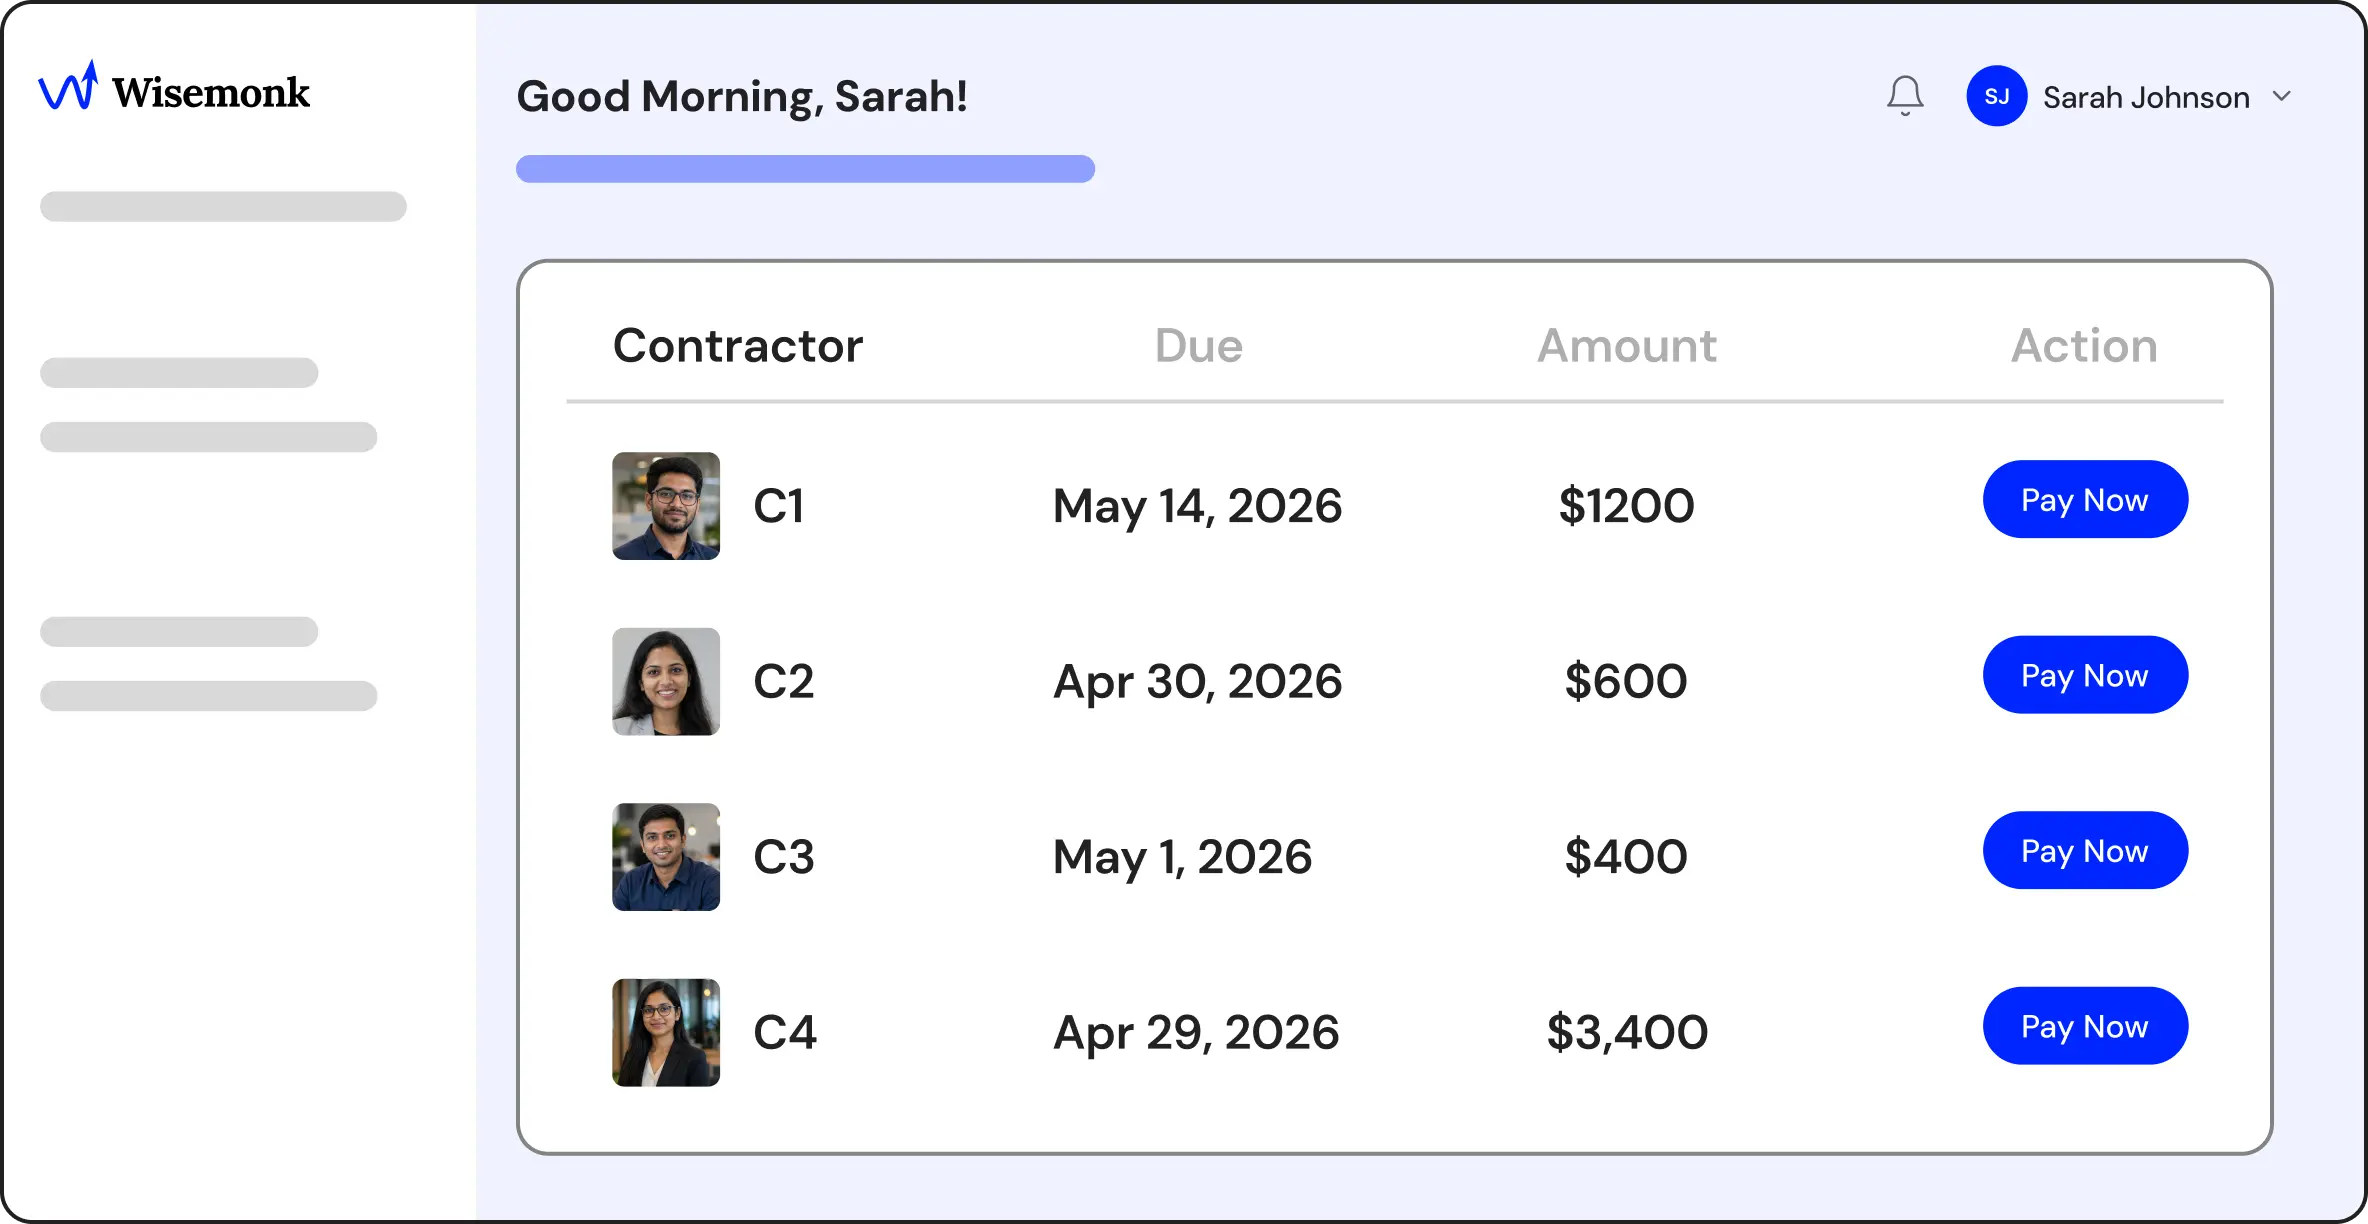Open the notifications bell icon
The image size is (2368, 1224).
tap(1905, 96)
